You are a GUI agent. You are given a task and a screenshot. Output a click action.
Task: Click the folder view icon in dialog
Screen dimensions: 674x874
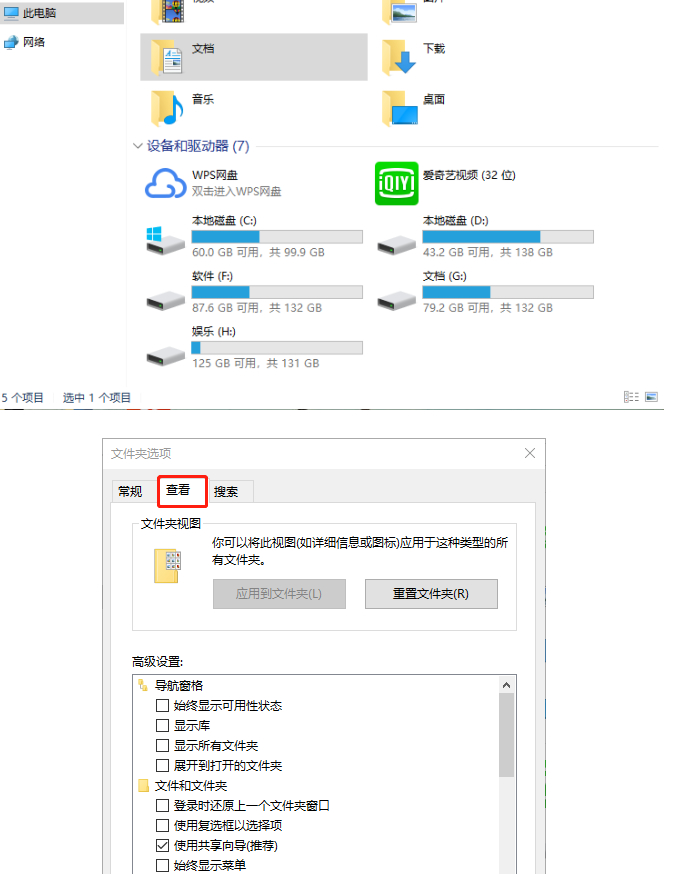pos(168,566)
